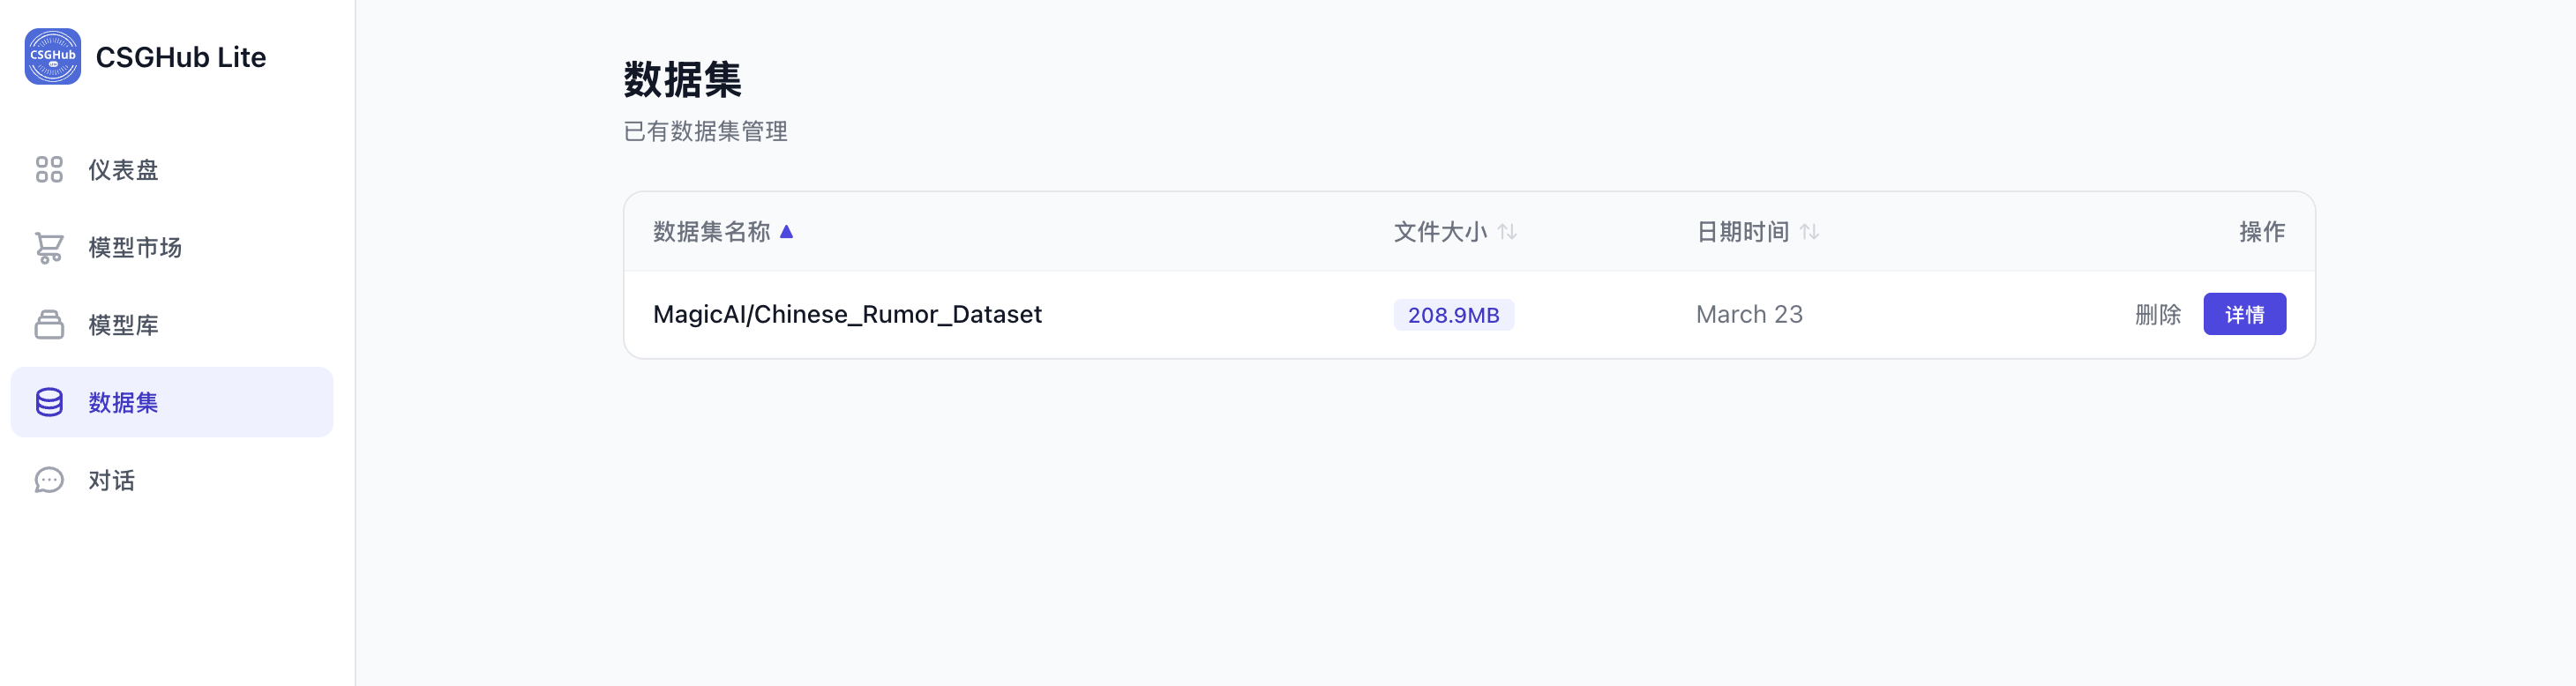
Task: Click the datasets database icon
Action: pyautogui.click(x=49, y=402)
